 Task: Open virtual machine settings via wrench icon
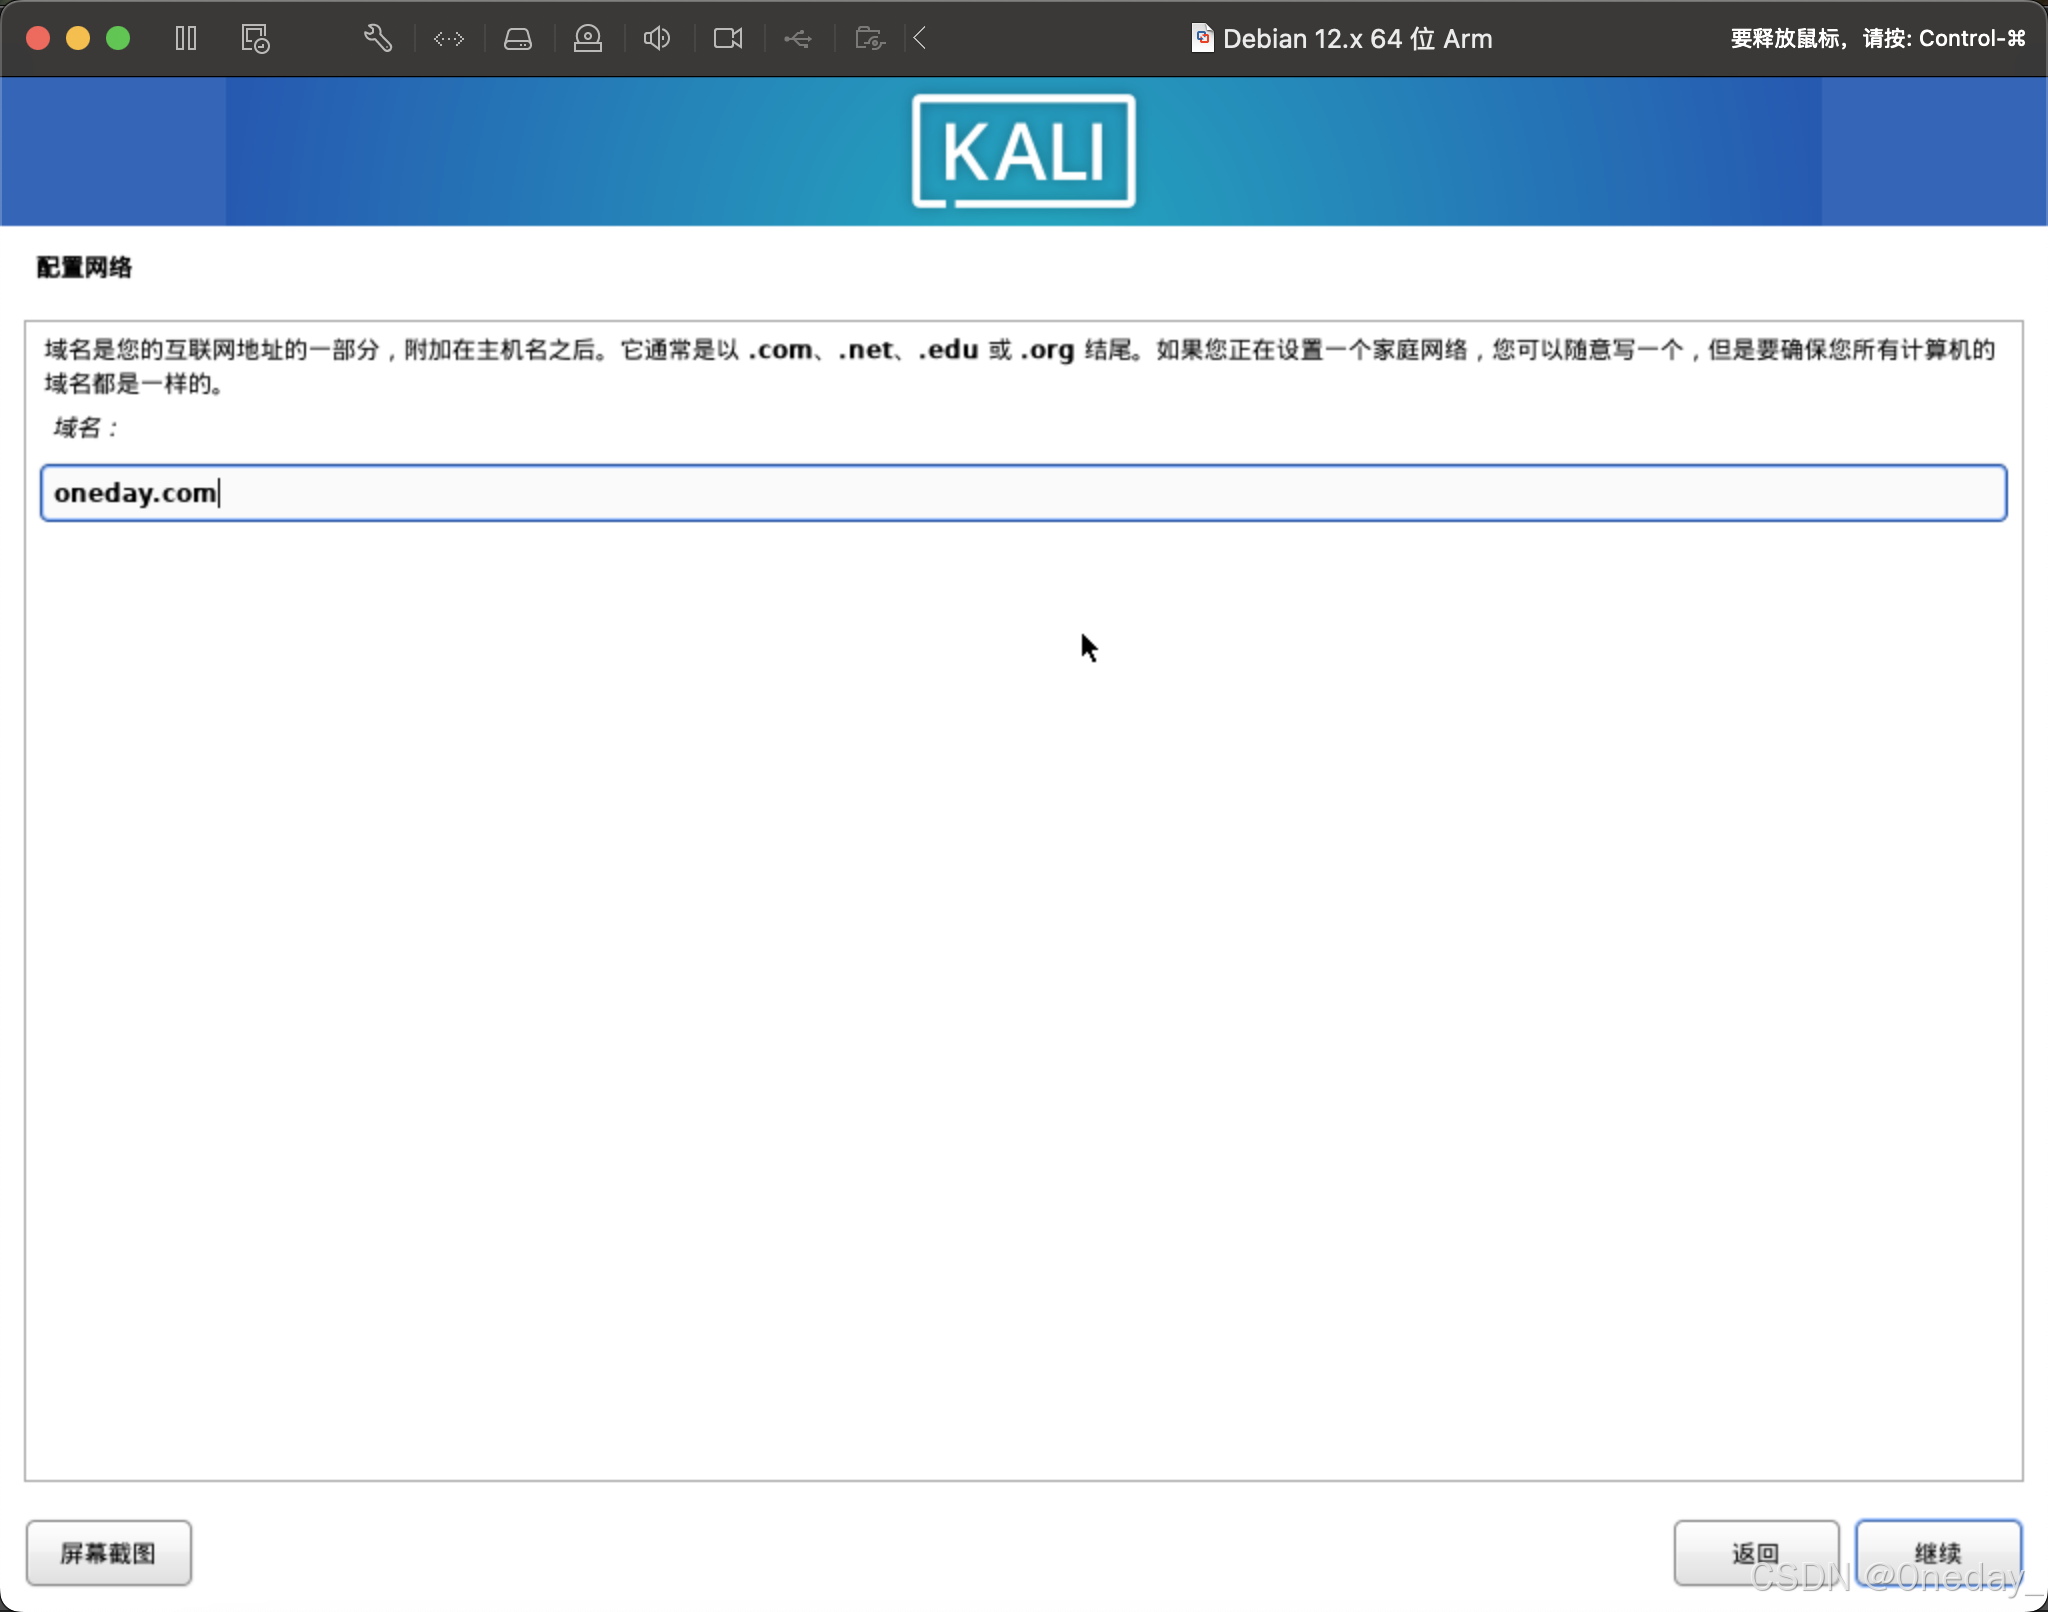pyautogui.click(x=377, y=38)
